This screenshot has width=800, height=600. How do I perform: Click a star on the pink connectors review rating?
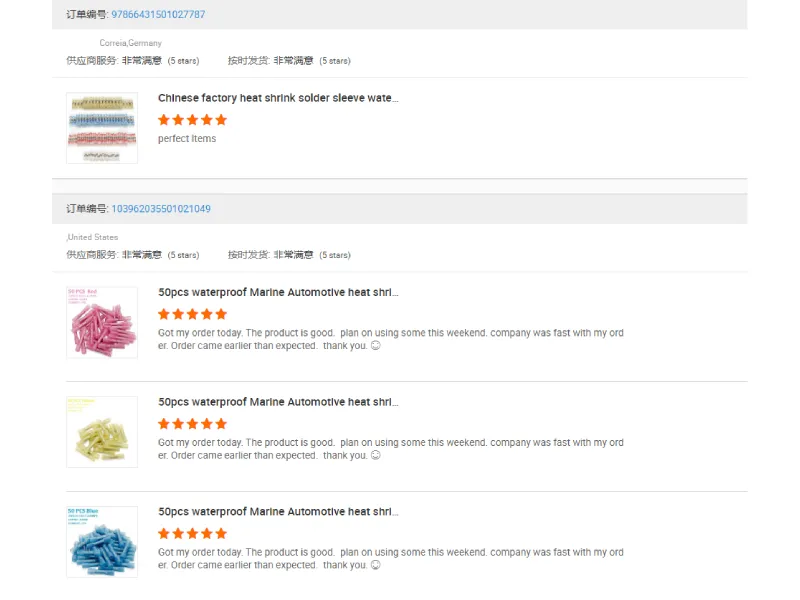click(x=192, y=313)
